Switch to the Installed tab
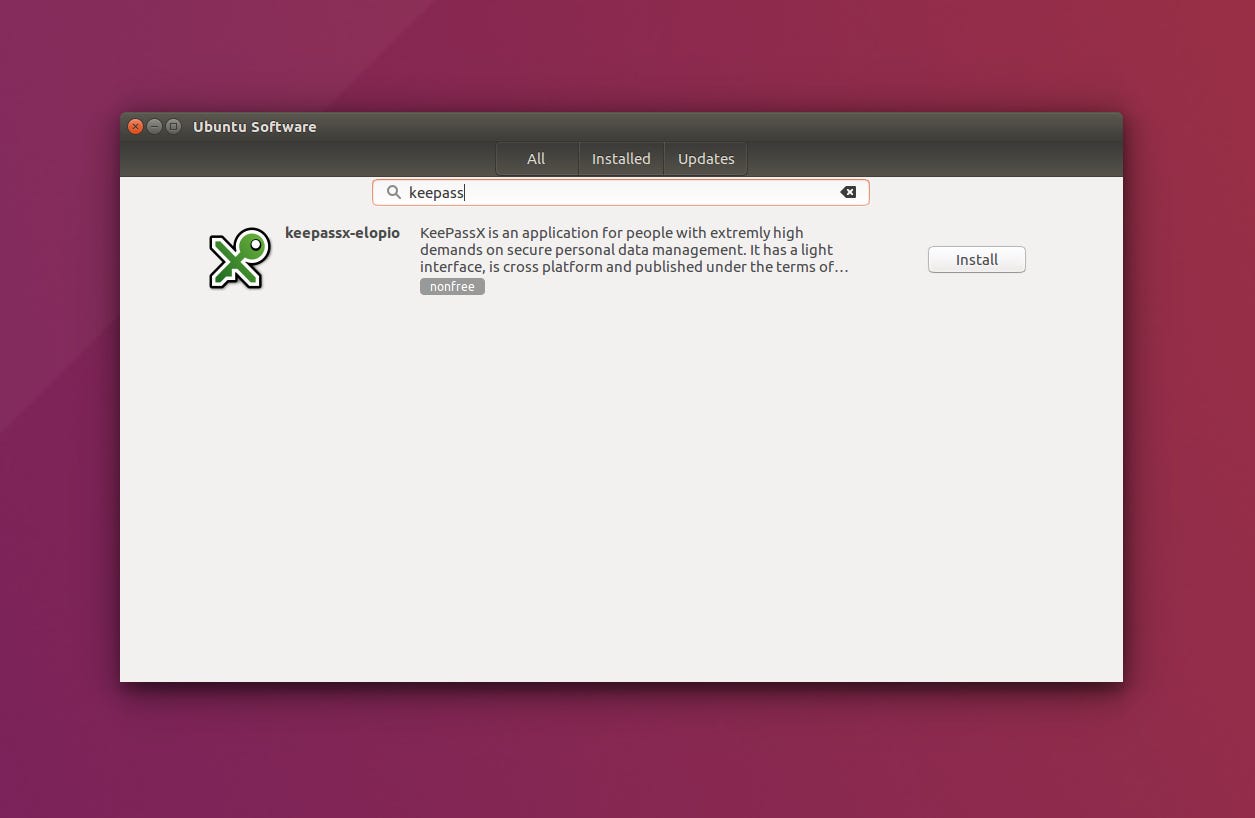 (x=620, y=158)
